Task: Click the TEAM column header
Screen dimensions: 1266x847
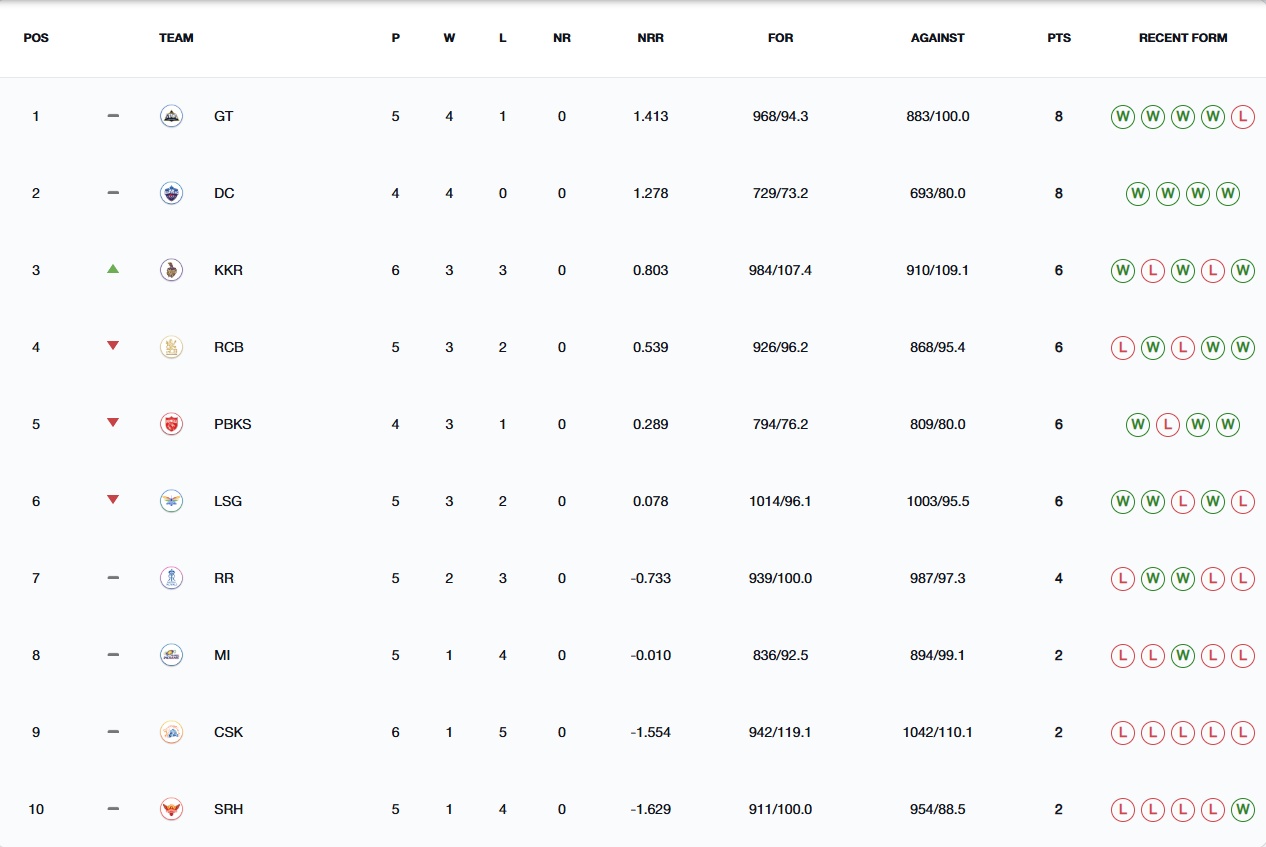Action: coord(176,38)
